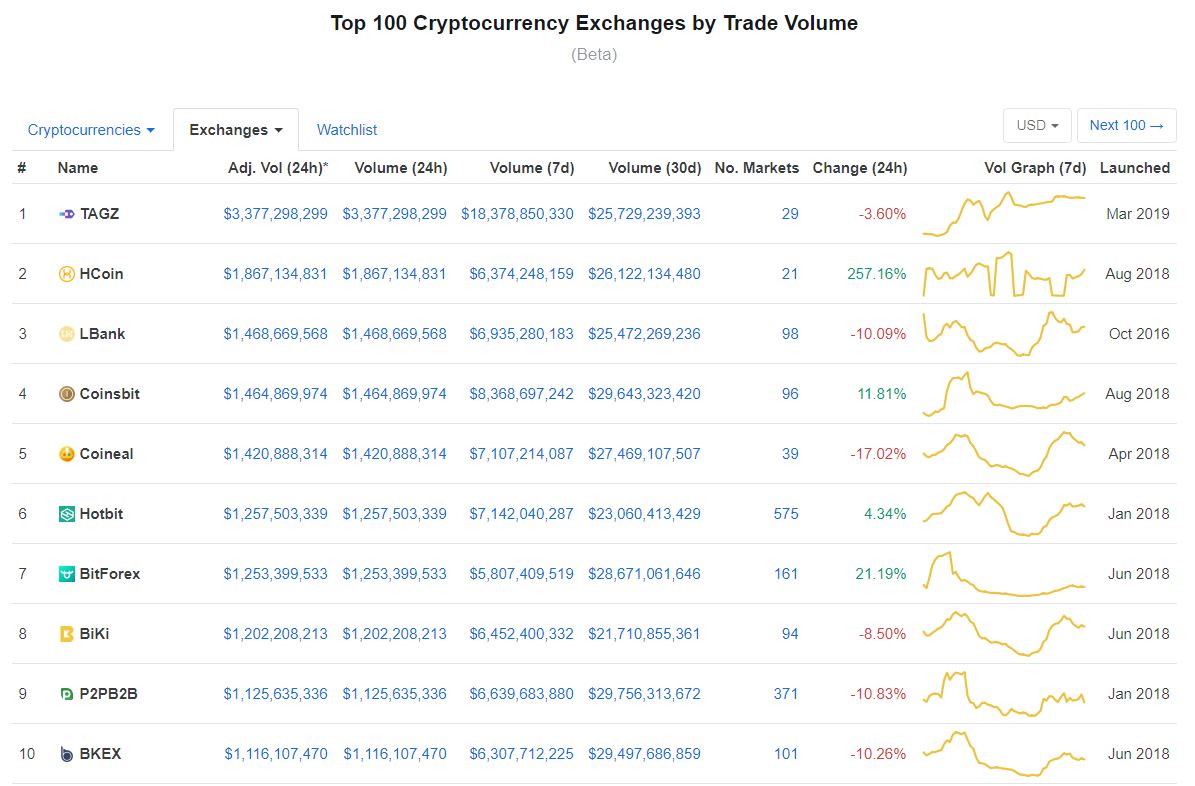Screen dimensions: 1195x786
Task: Click BKEX 7d volume graph
Action: tap(1004, 754)
